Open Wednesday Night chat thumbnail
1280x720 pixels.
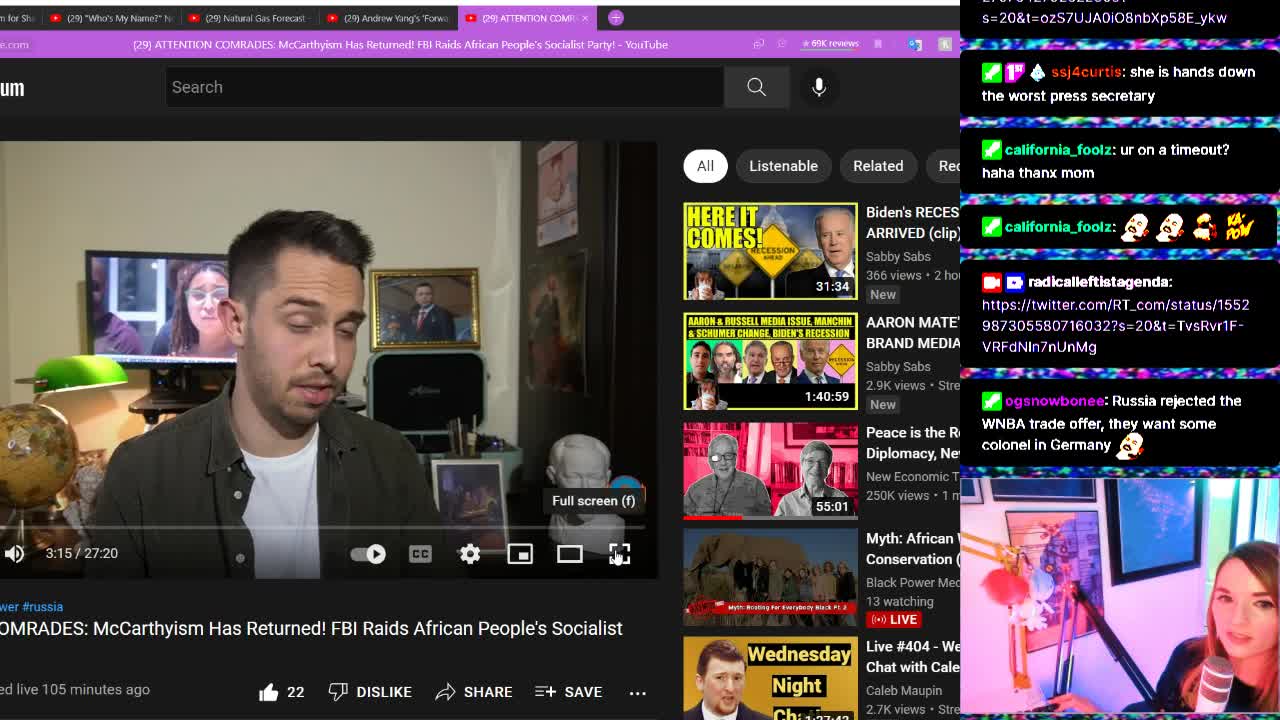(x=770, y=678)
